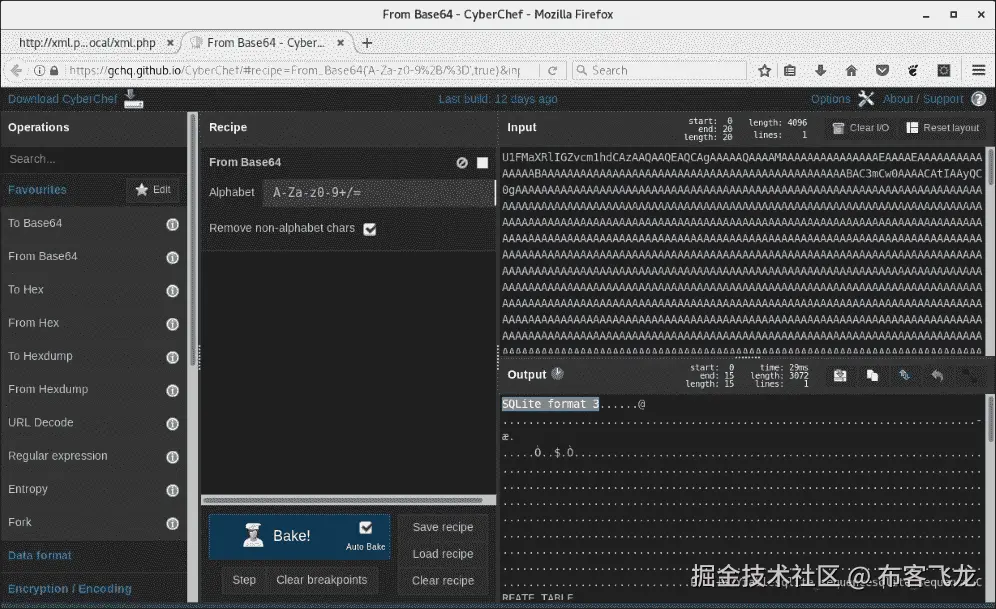The height and width of the screenshot is (609, 996).
Task: Click Clear breakpoints button
Action: [x=321, y=580]
